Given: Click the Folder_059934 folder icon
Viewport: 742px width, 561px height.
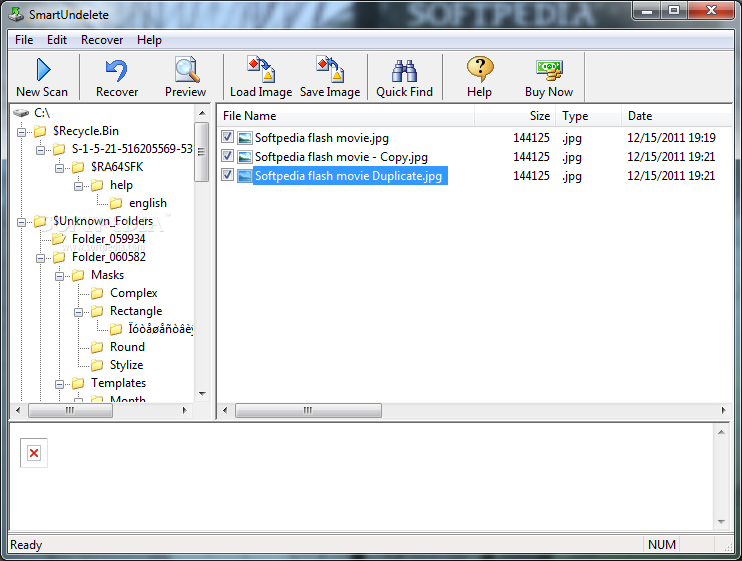Looking at the screenshot, I should tap(59, 239).
